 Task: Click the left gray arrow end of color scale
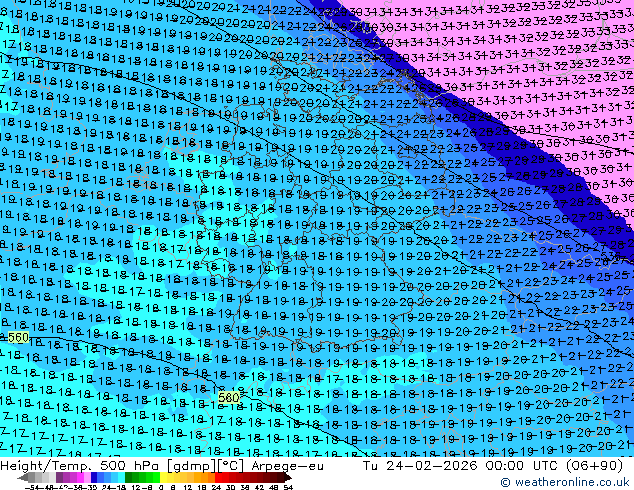click(x=23, y=477)
